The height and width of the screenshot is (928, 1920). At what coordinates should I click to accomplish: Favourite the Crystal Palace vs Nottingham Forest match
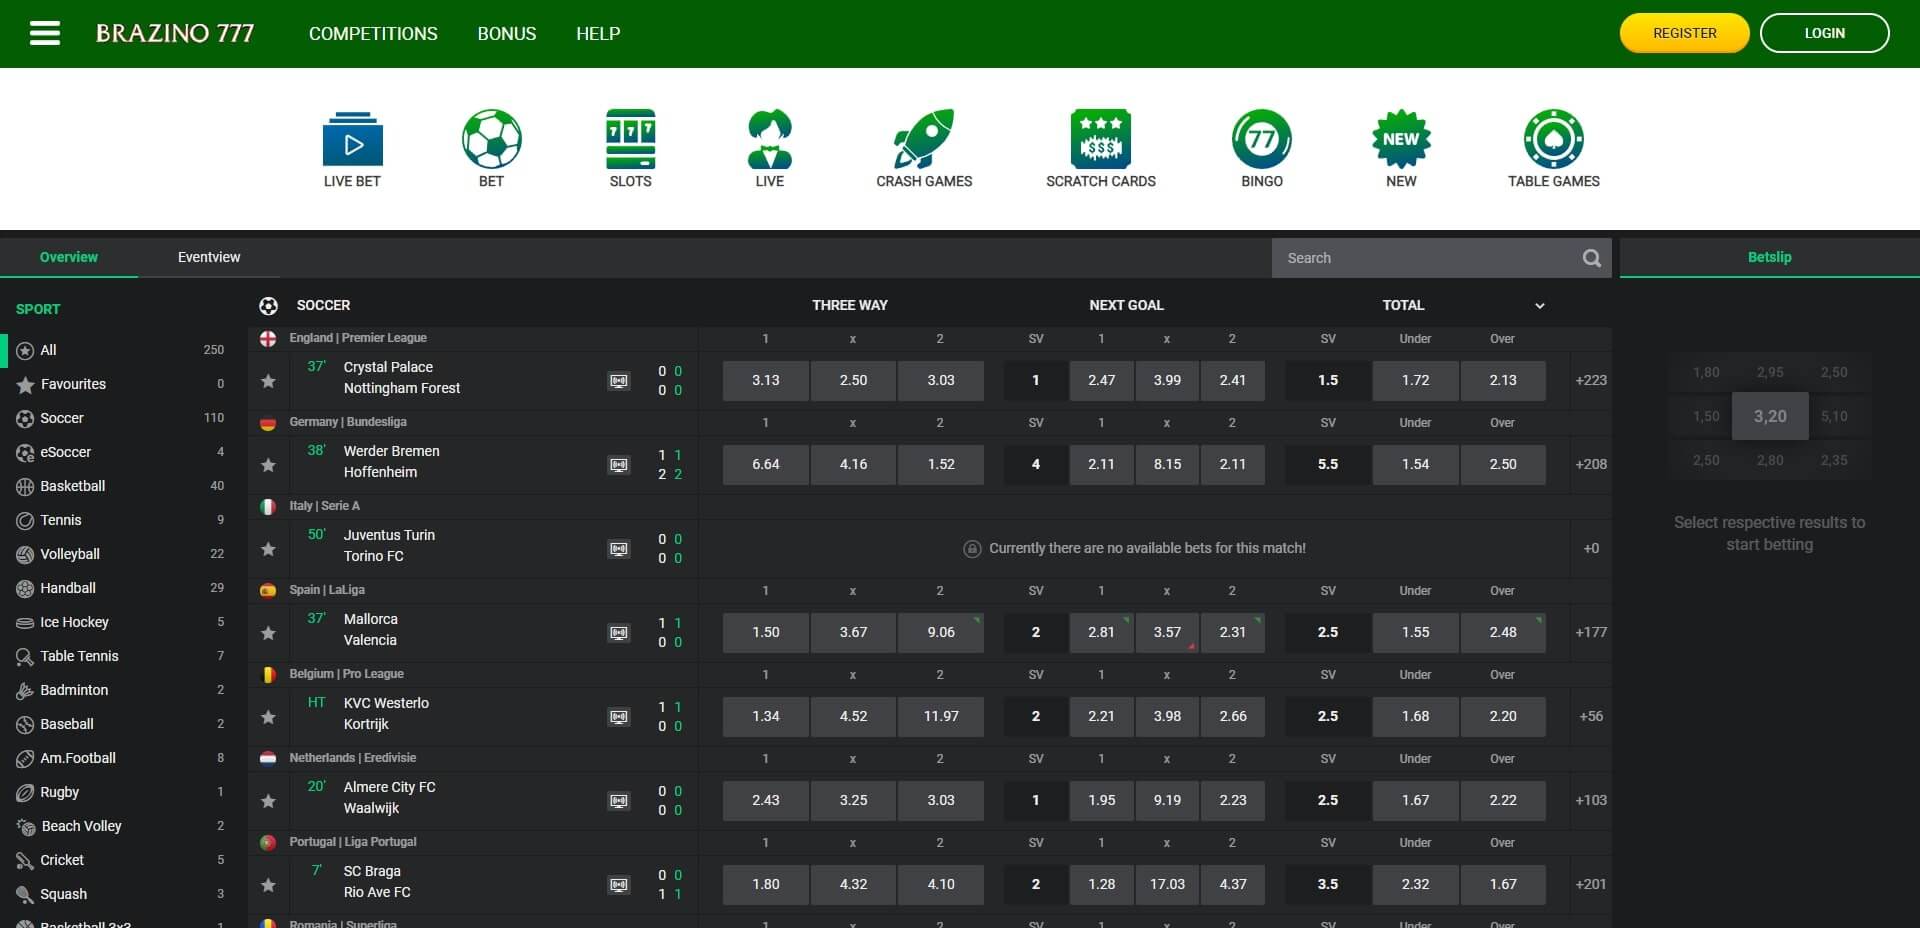tap(267, 381)
